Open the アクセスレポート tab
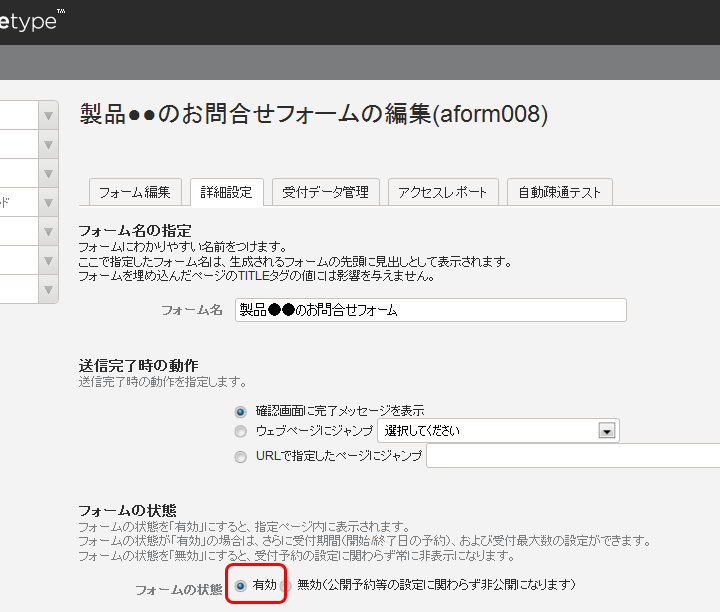Viewport: 720px width, 612px height. click(x=443, y=192)
